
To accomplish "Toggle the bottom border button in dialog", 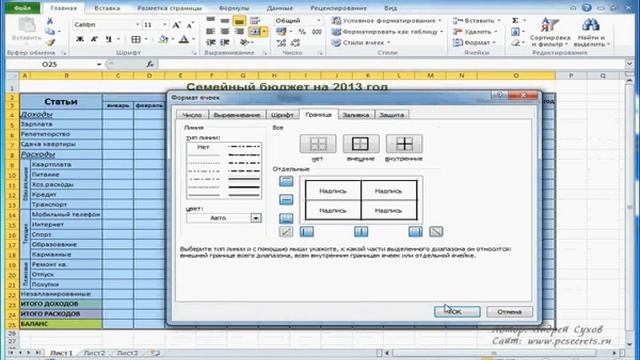I will click(x=286, y=218).
